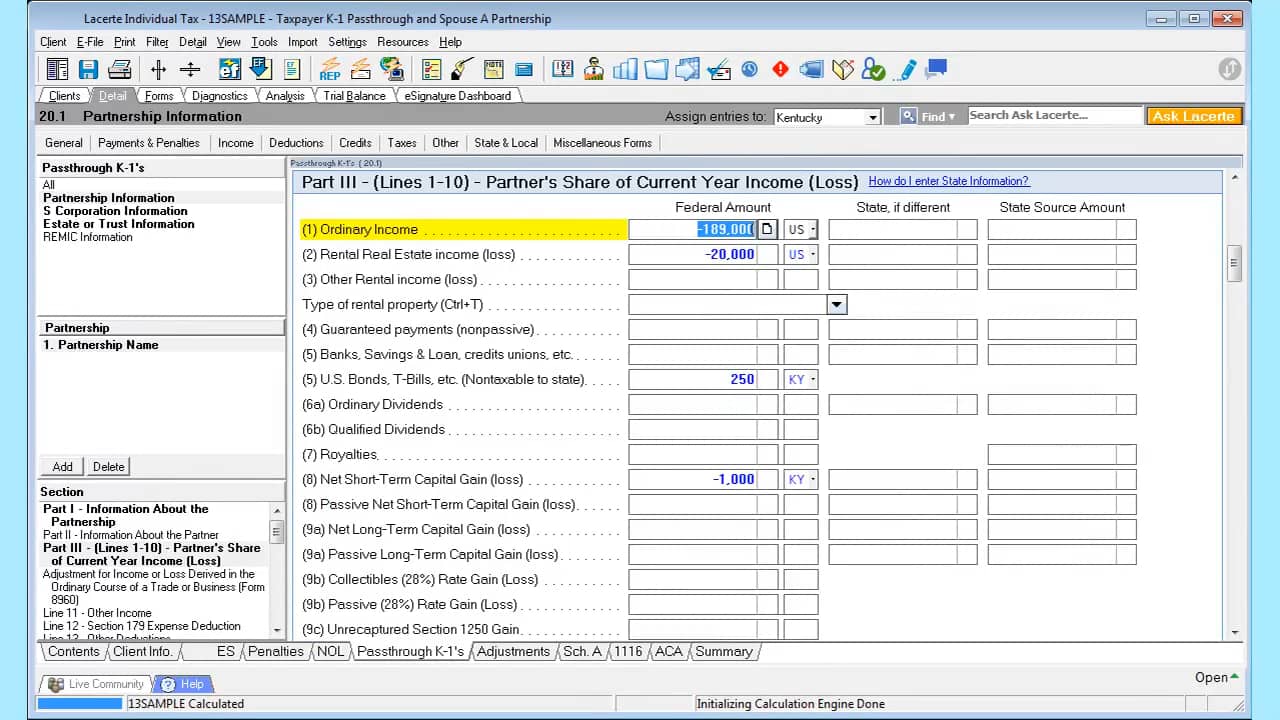Open the E-File menu
This screenshot has width=1280, height=720.
(90, 42)
